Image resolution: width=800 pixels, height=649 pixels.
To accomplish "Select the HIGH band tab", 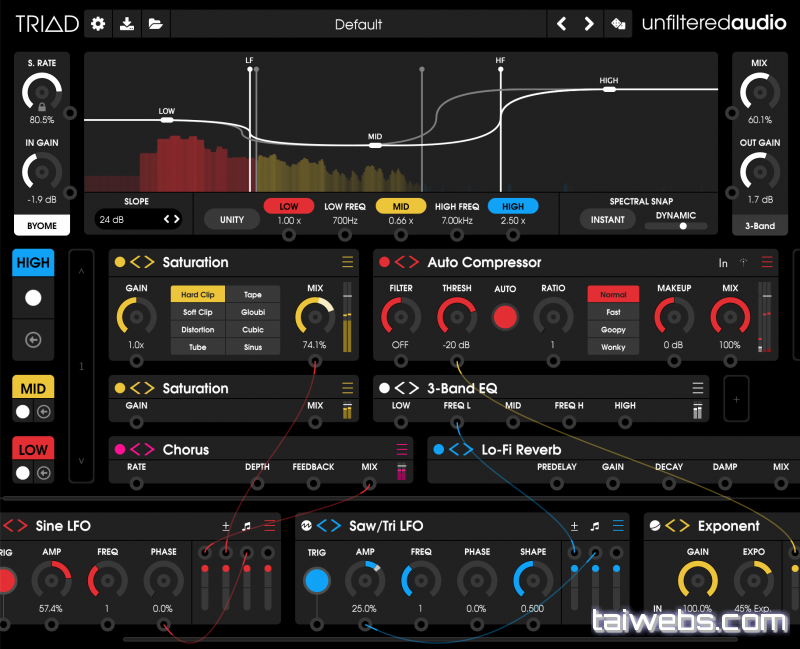I will 33,263.
